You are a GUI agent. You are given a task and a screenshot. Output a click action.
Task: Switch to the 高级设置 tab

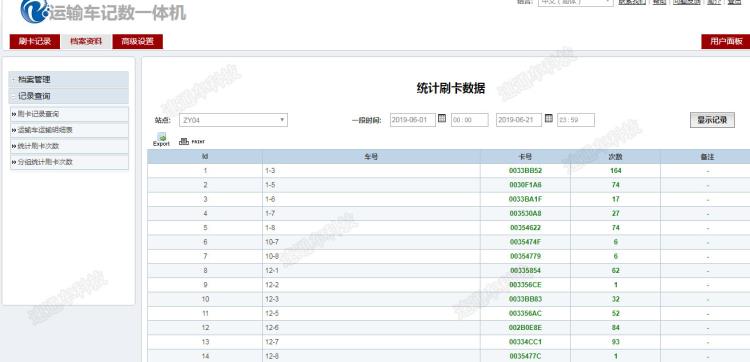pos(138,42)
